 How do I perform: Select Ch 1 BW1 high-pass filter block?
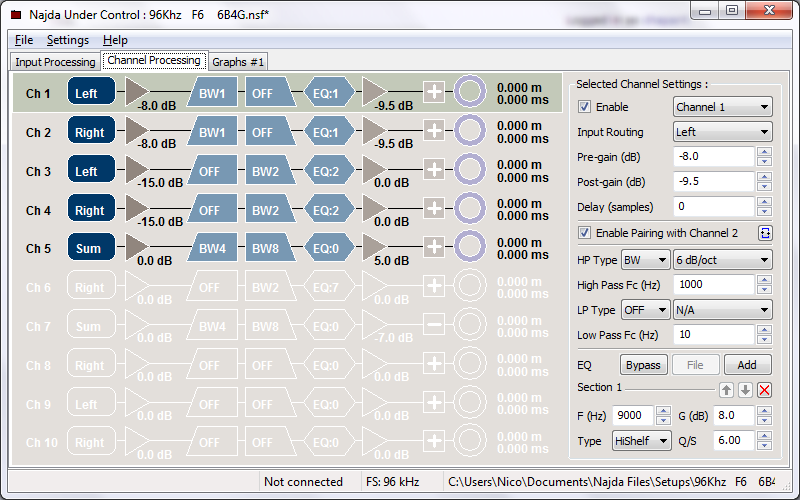click(x=212, y=92)
